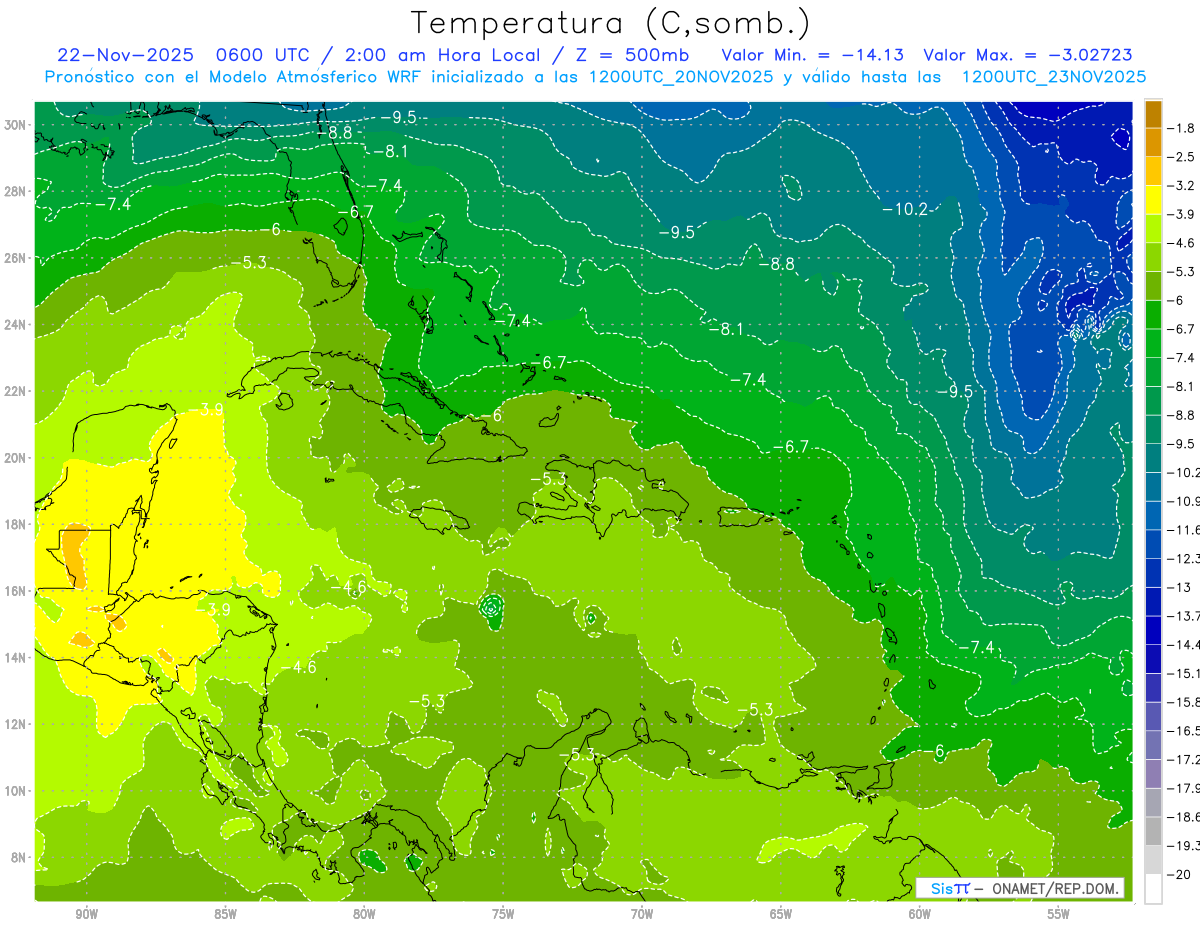Screen dimensions: 1200x927
Task: Click the 70W longitude axis label
Action: 642,915
